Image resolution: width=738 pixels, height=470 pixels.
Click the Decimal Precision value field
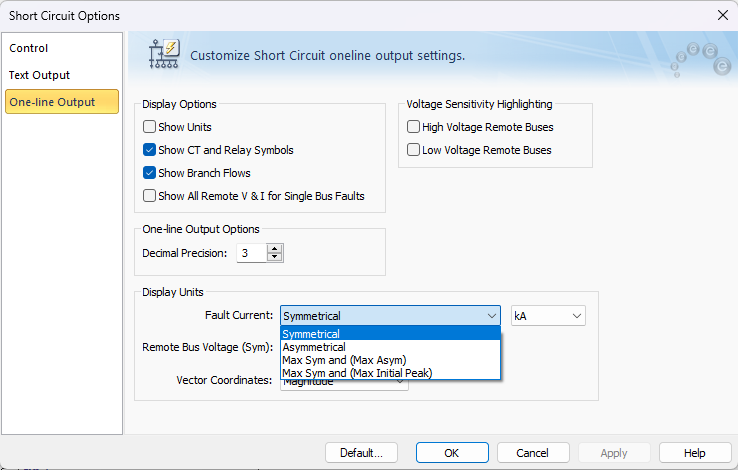251,253
